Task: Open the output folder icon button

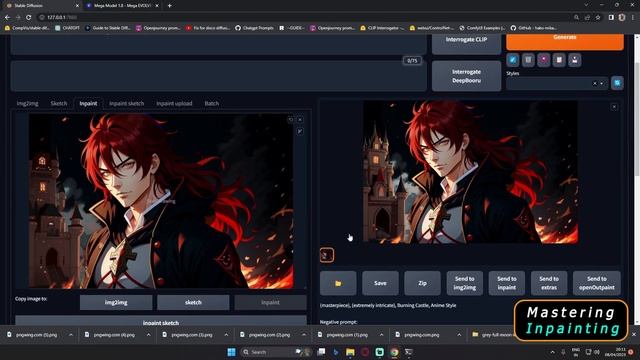Action: [x=338, y=283]
